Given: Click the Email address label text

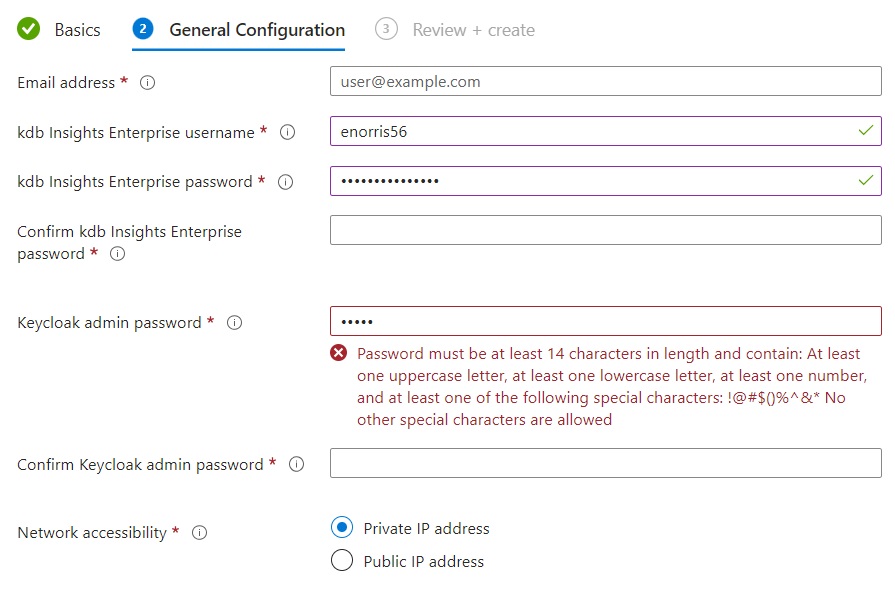Looking at the screenshot, I should pos(66,83).
